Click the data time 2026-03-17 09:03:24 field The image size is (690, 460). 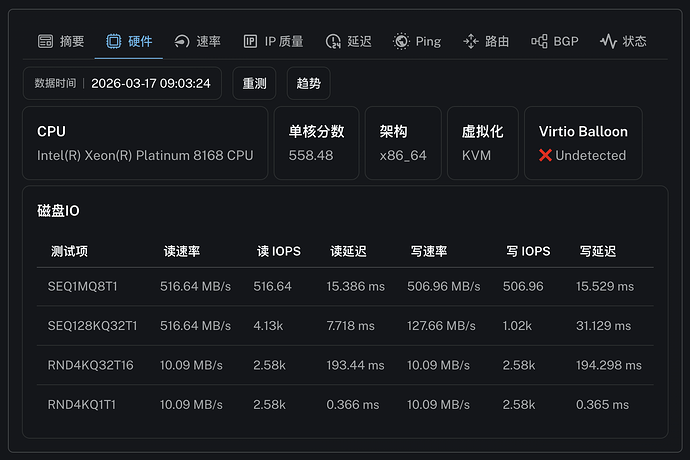(x=122, y=83)
